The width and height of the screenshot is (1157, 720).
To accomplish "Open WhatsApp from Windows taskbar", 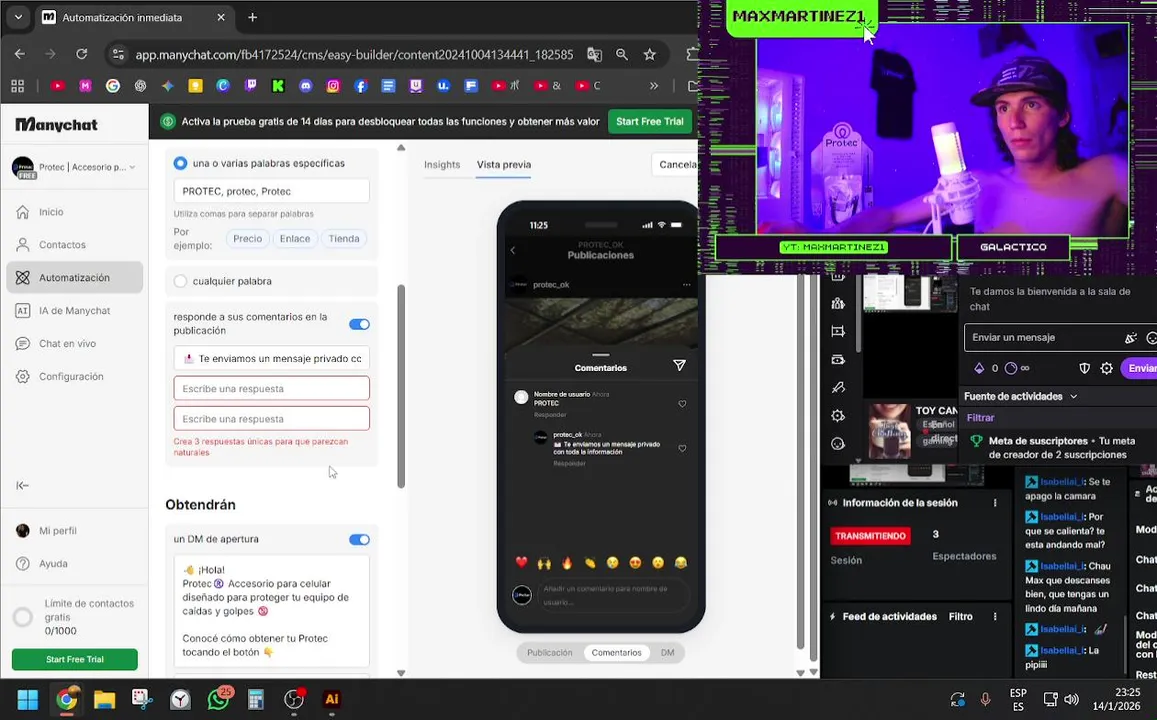I will 219,699.
